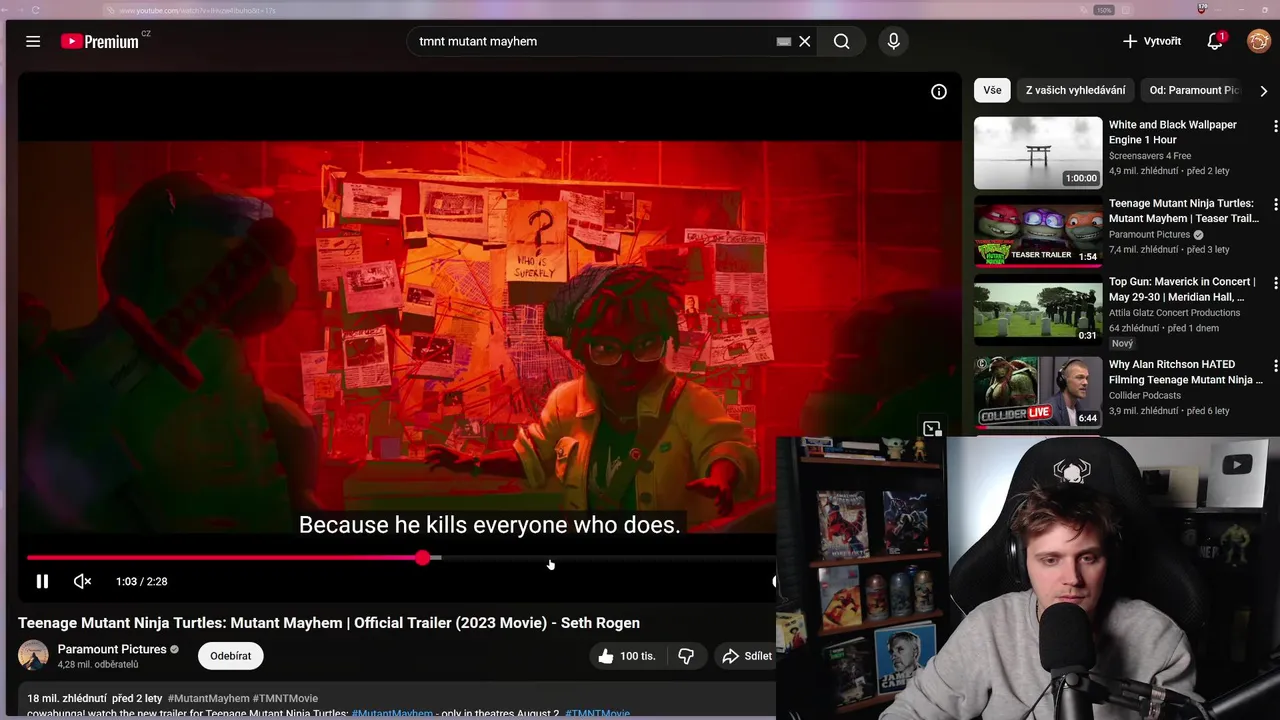Show video info card icon

(x=939, y=92)
